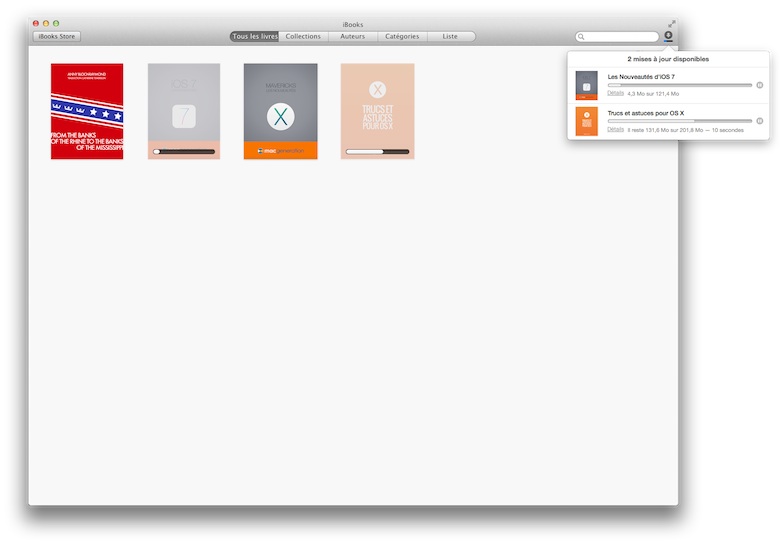Click the Trucs et astuces pour OS X download progress bar
Image resolution: width=780 pixels, height=545 pixels.
tap(680, 121)
